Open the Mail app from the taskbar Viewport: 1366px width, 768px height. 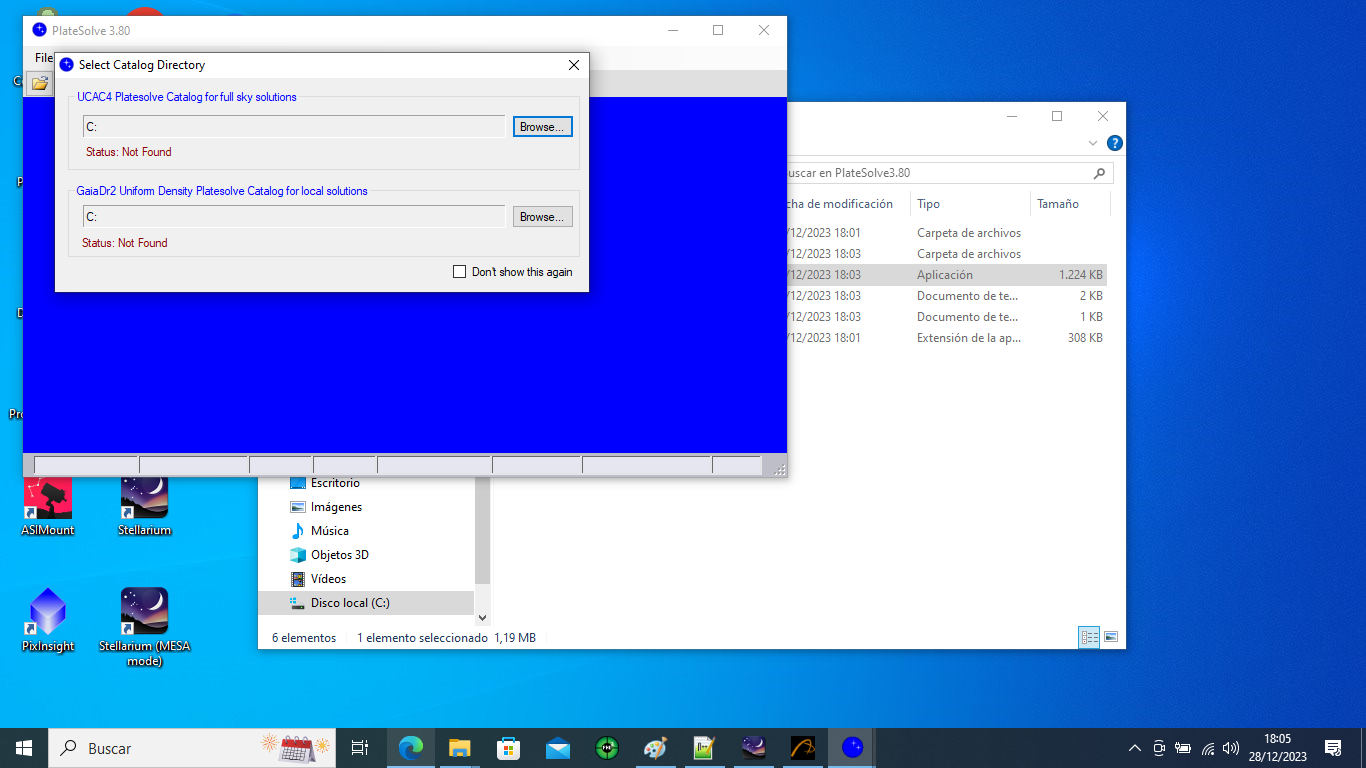click(x=558, y=748)
